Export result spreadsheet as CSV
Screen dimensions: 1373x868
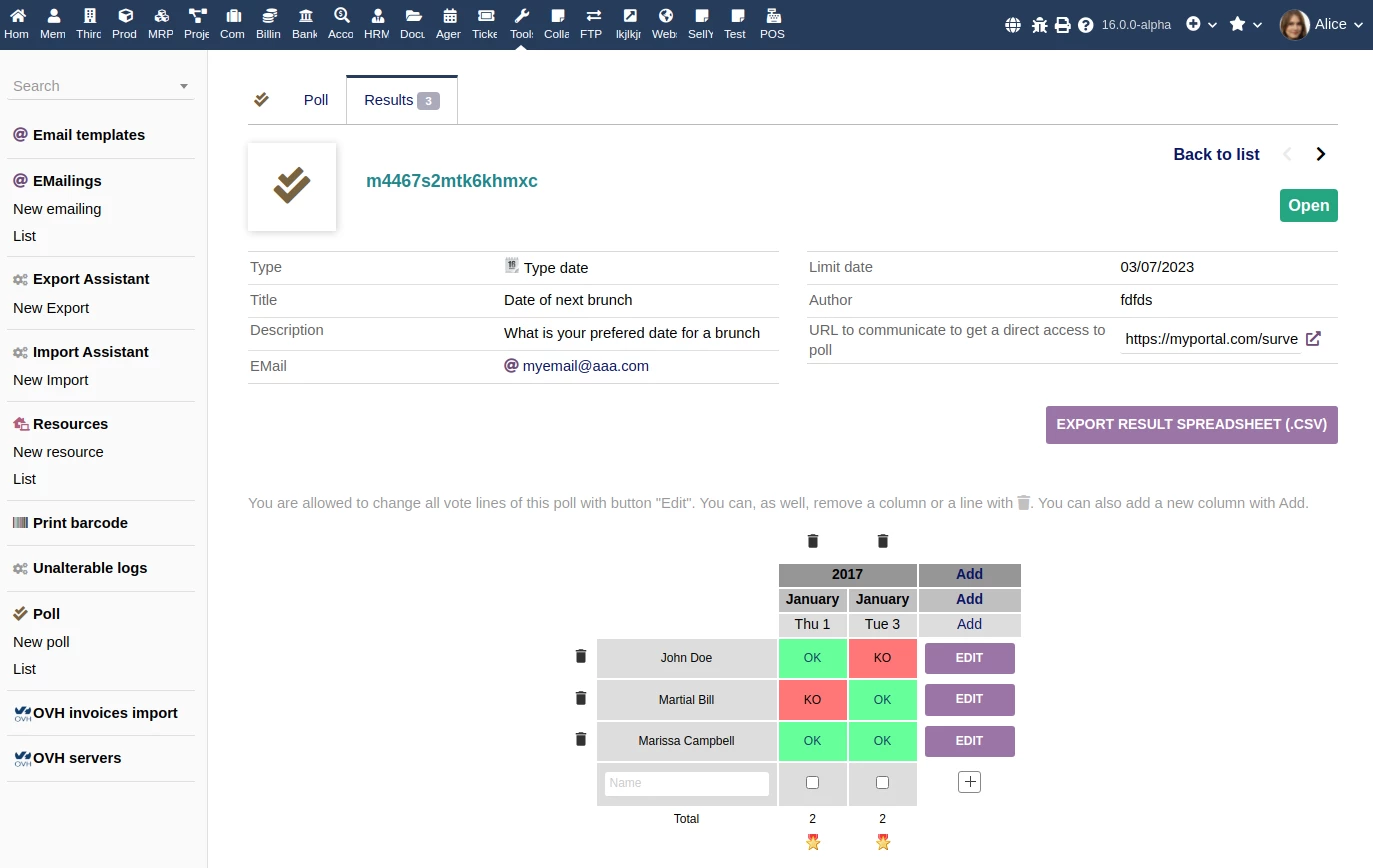coord(1191,424)
